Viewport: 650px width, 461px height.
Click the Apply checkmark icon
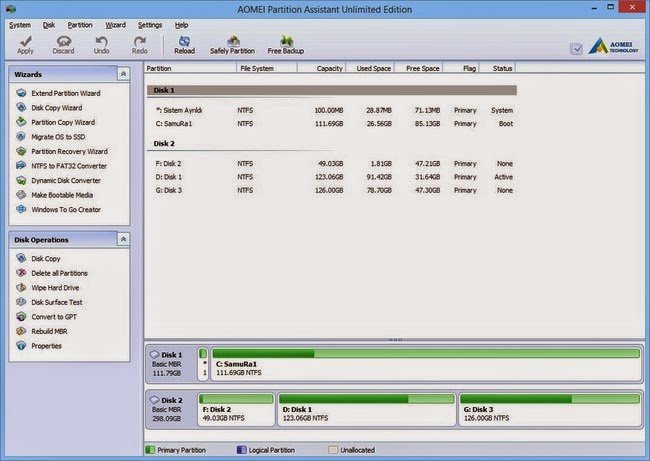26,41
